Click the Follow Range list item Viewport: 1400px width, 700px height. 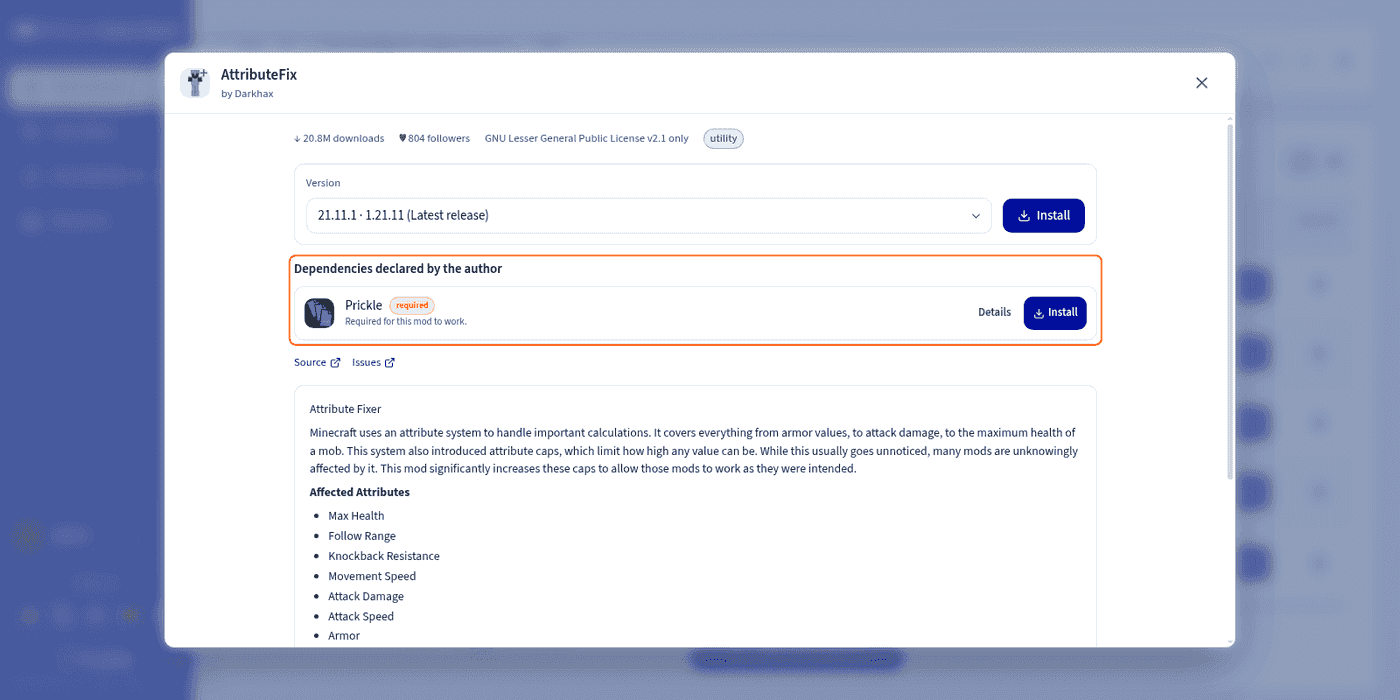[362, 536]
